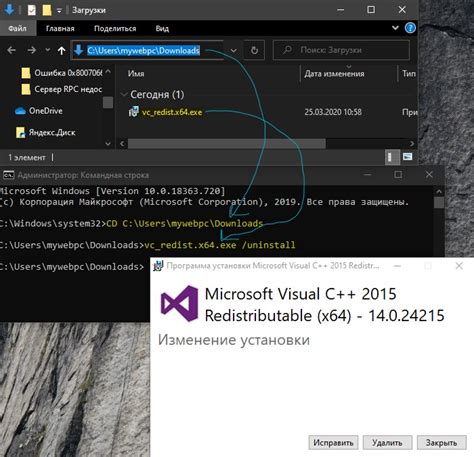The width and height of the screenshot is (474, 457).
Task: Open the Файл menu in Explorer
Action: pyautogui.click(x=17, y=29)
